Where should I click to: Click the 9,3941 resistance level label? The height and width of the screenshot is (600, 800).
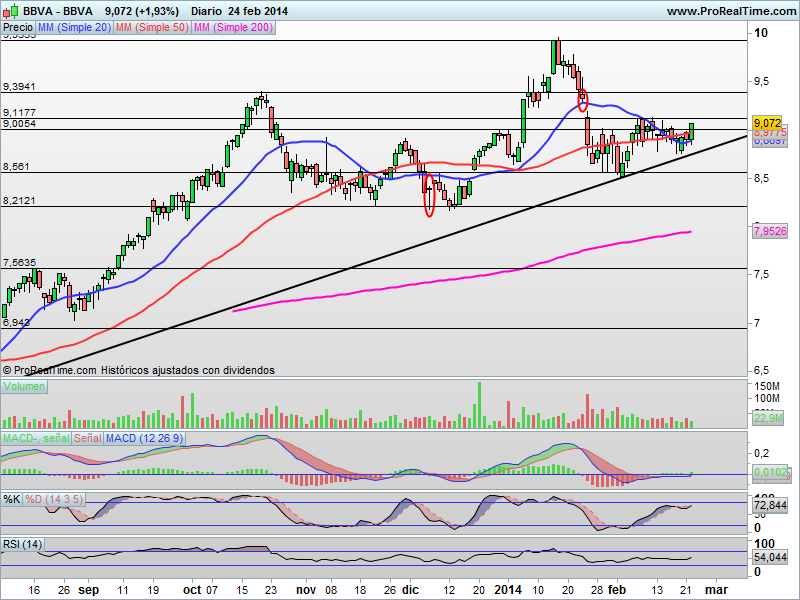click(x=19, y=87)
